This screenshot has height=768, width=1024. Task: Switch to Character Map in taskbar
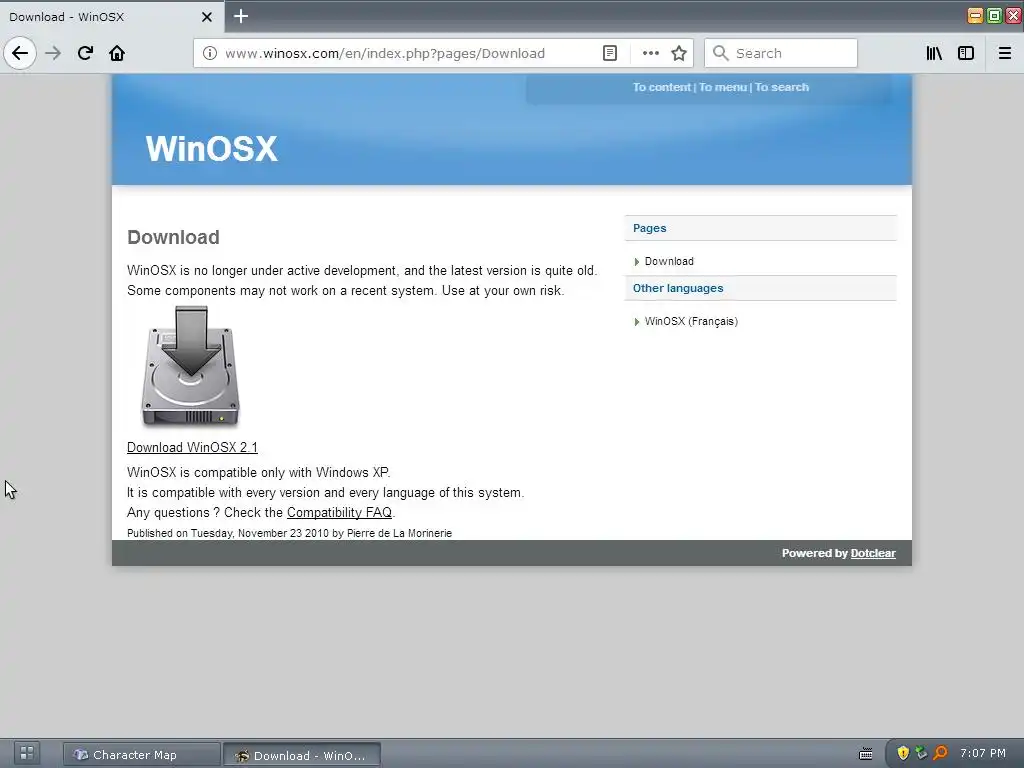click(142, 755)
